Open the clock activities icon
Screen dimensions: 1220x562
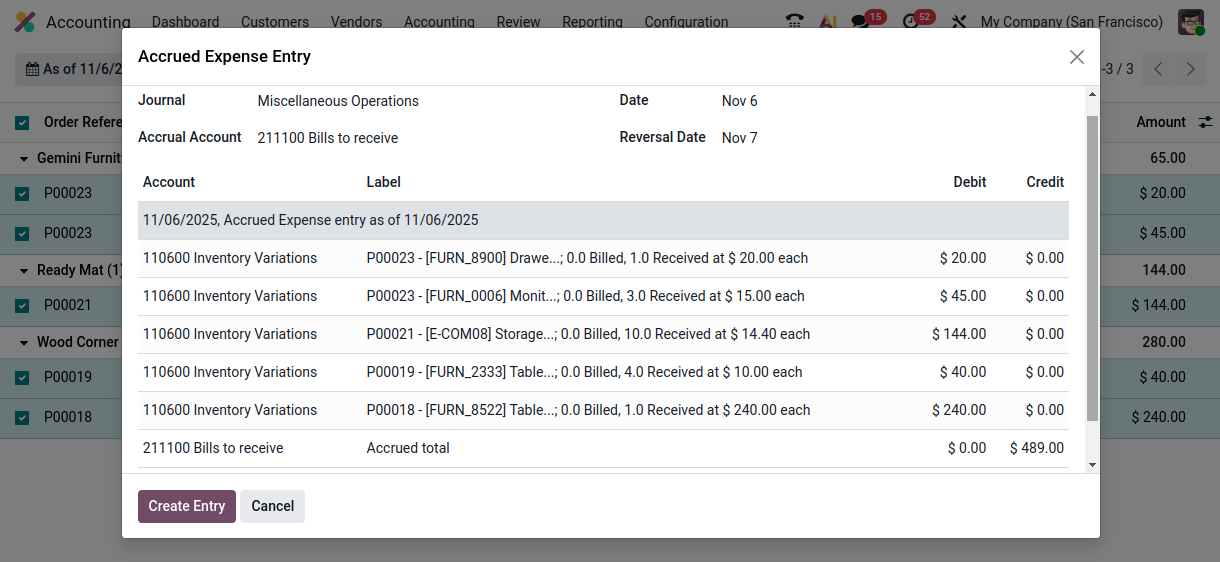click(910, 22)
